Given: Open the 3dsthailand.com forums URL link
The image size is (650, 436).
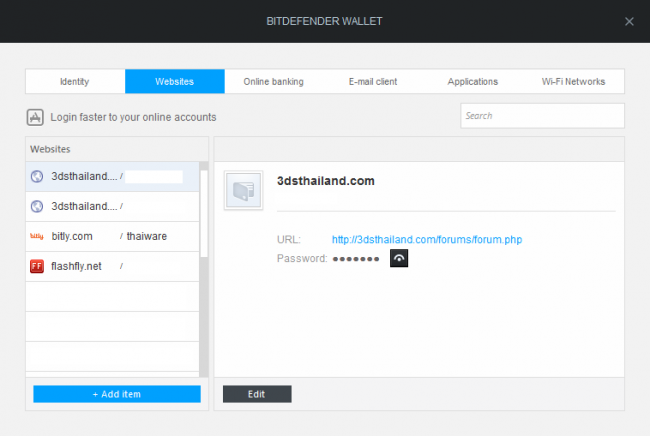Looking at the screenshot, I should pyautogui.click(x=427, y=240).
